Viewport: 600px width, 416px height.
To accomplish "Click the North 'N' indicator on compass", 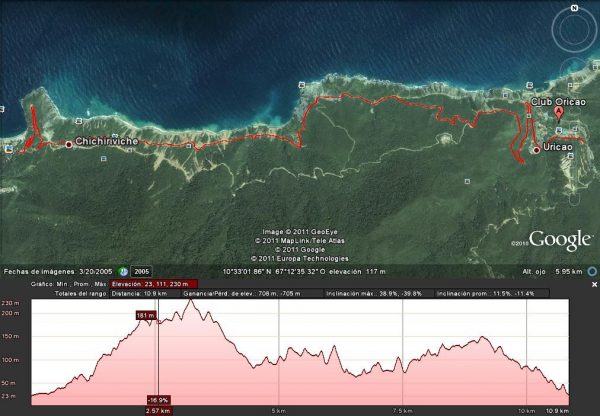I will (572, 6).
